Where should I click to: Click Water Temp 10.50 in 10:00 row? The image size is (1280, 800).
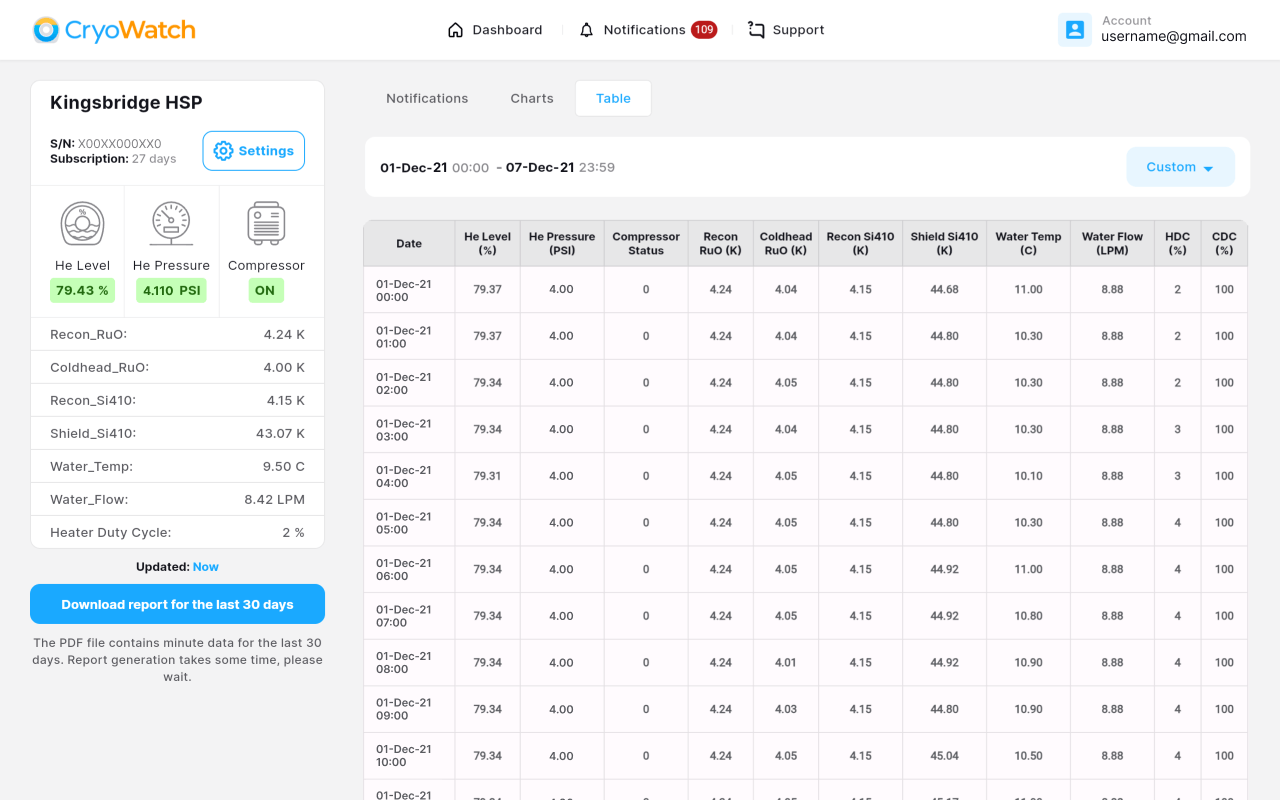tap(1029, 756)
